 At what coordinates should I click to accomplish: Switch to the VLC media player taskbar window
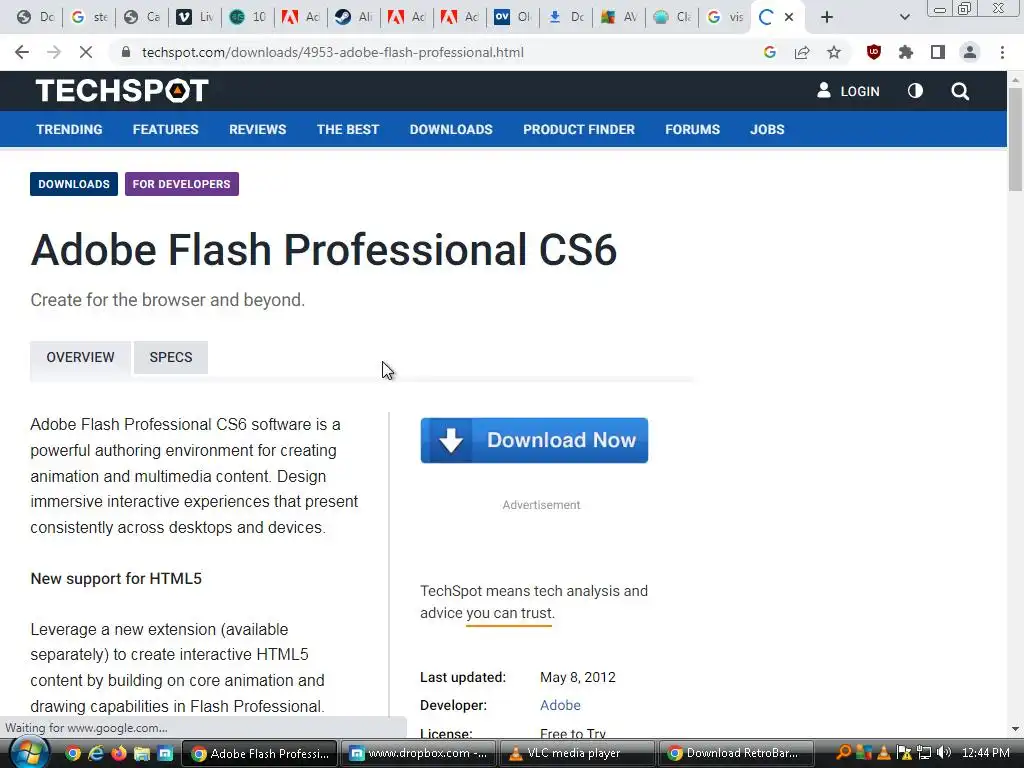[576, 753]
